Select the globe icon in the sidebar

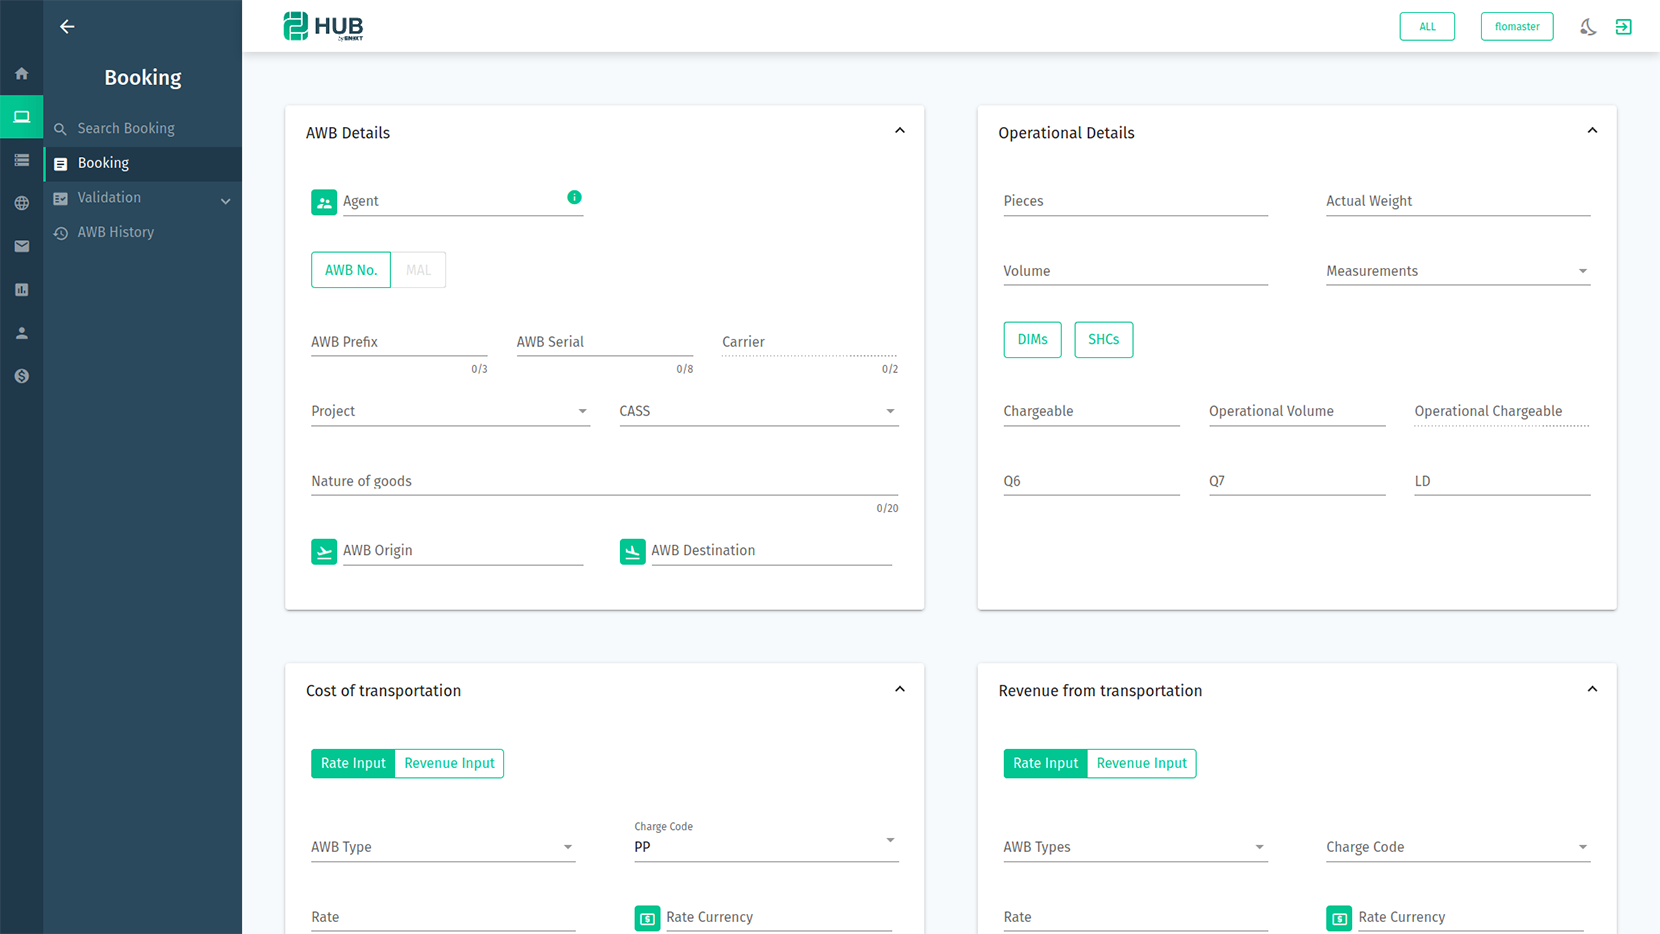pos(21,203)
